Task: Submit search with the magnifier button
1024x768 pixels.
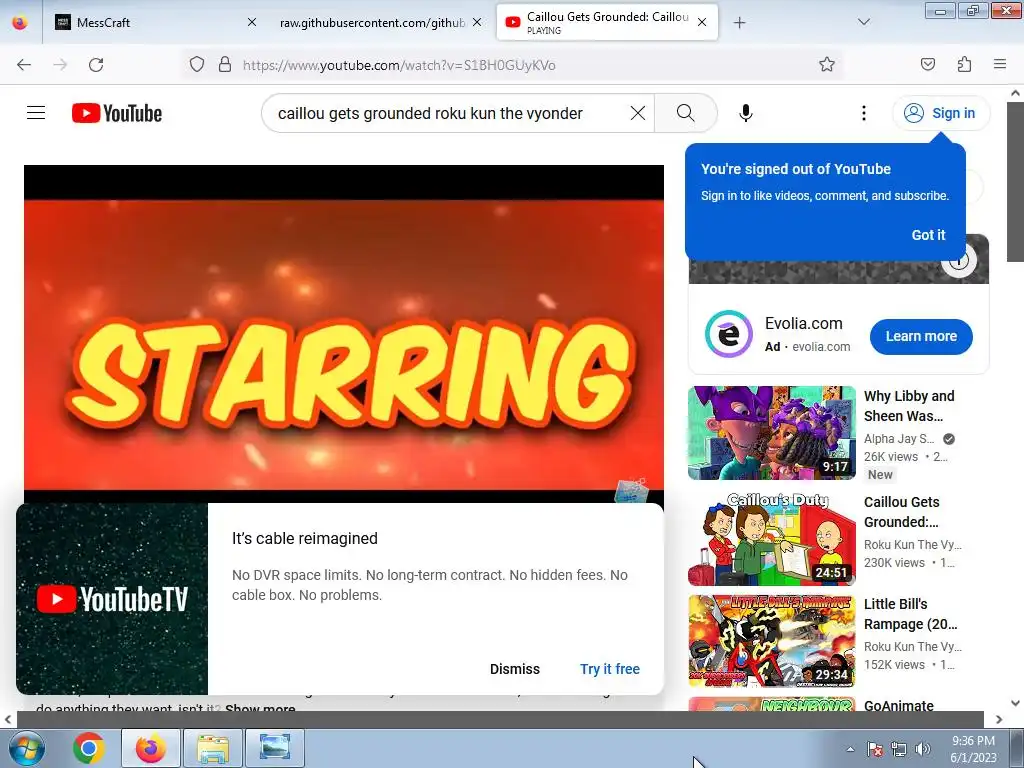Action: tap(685, 113)
